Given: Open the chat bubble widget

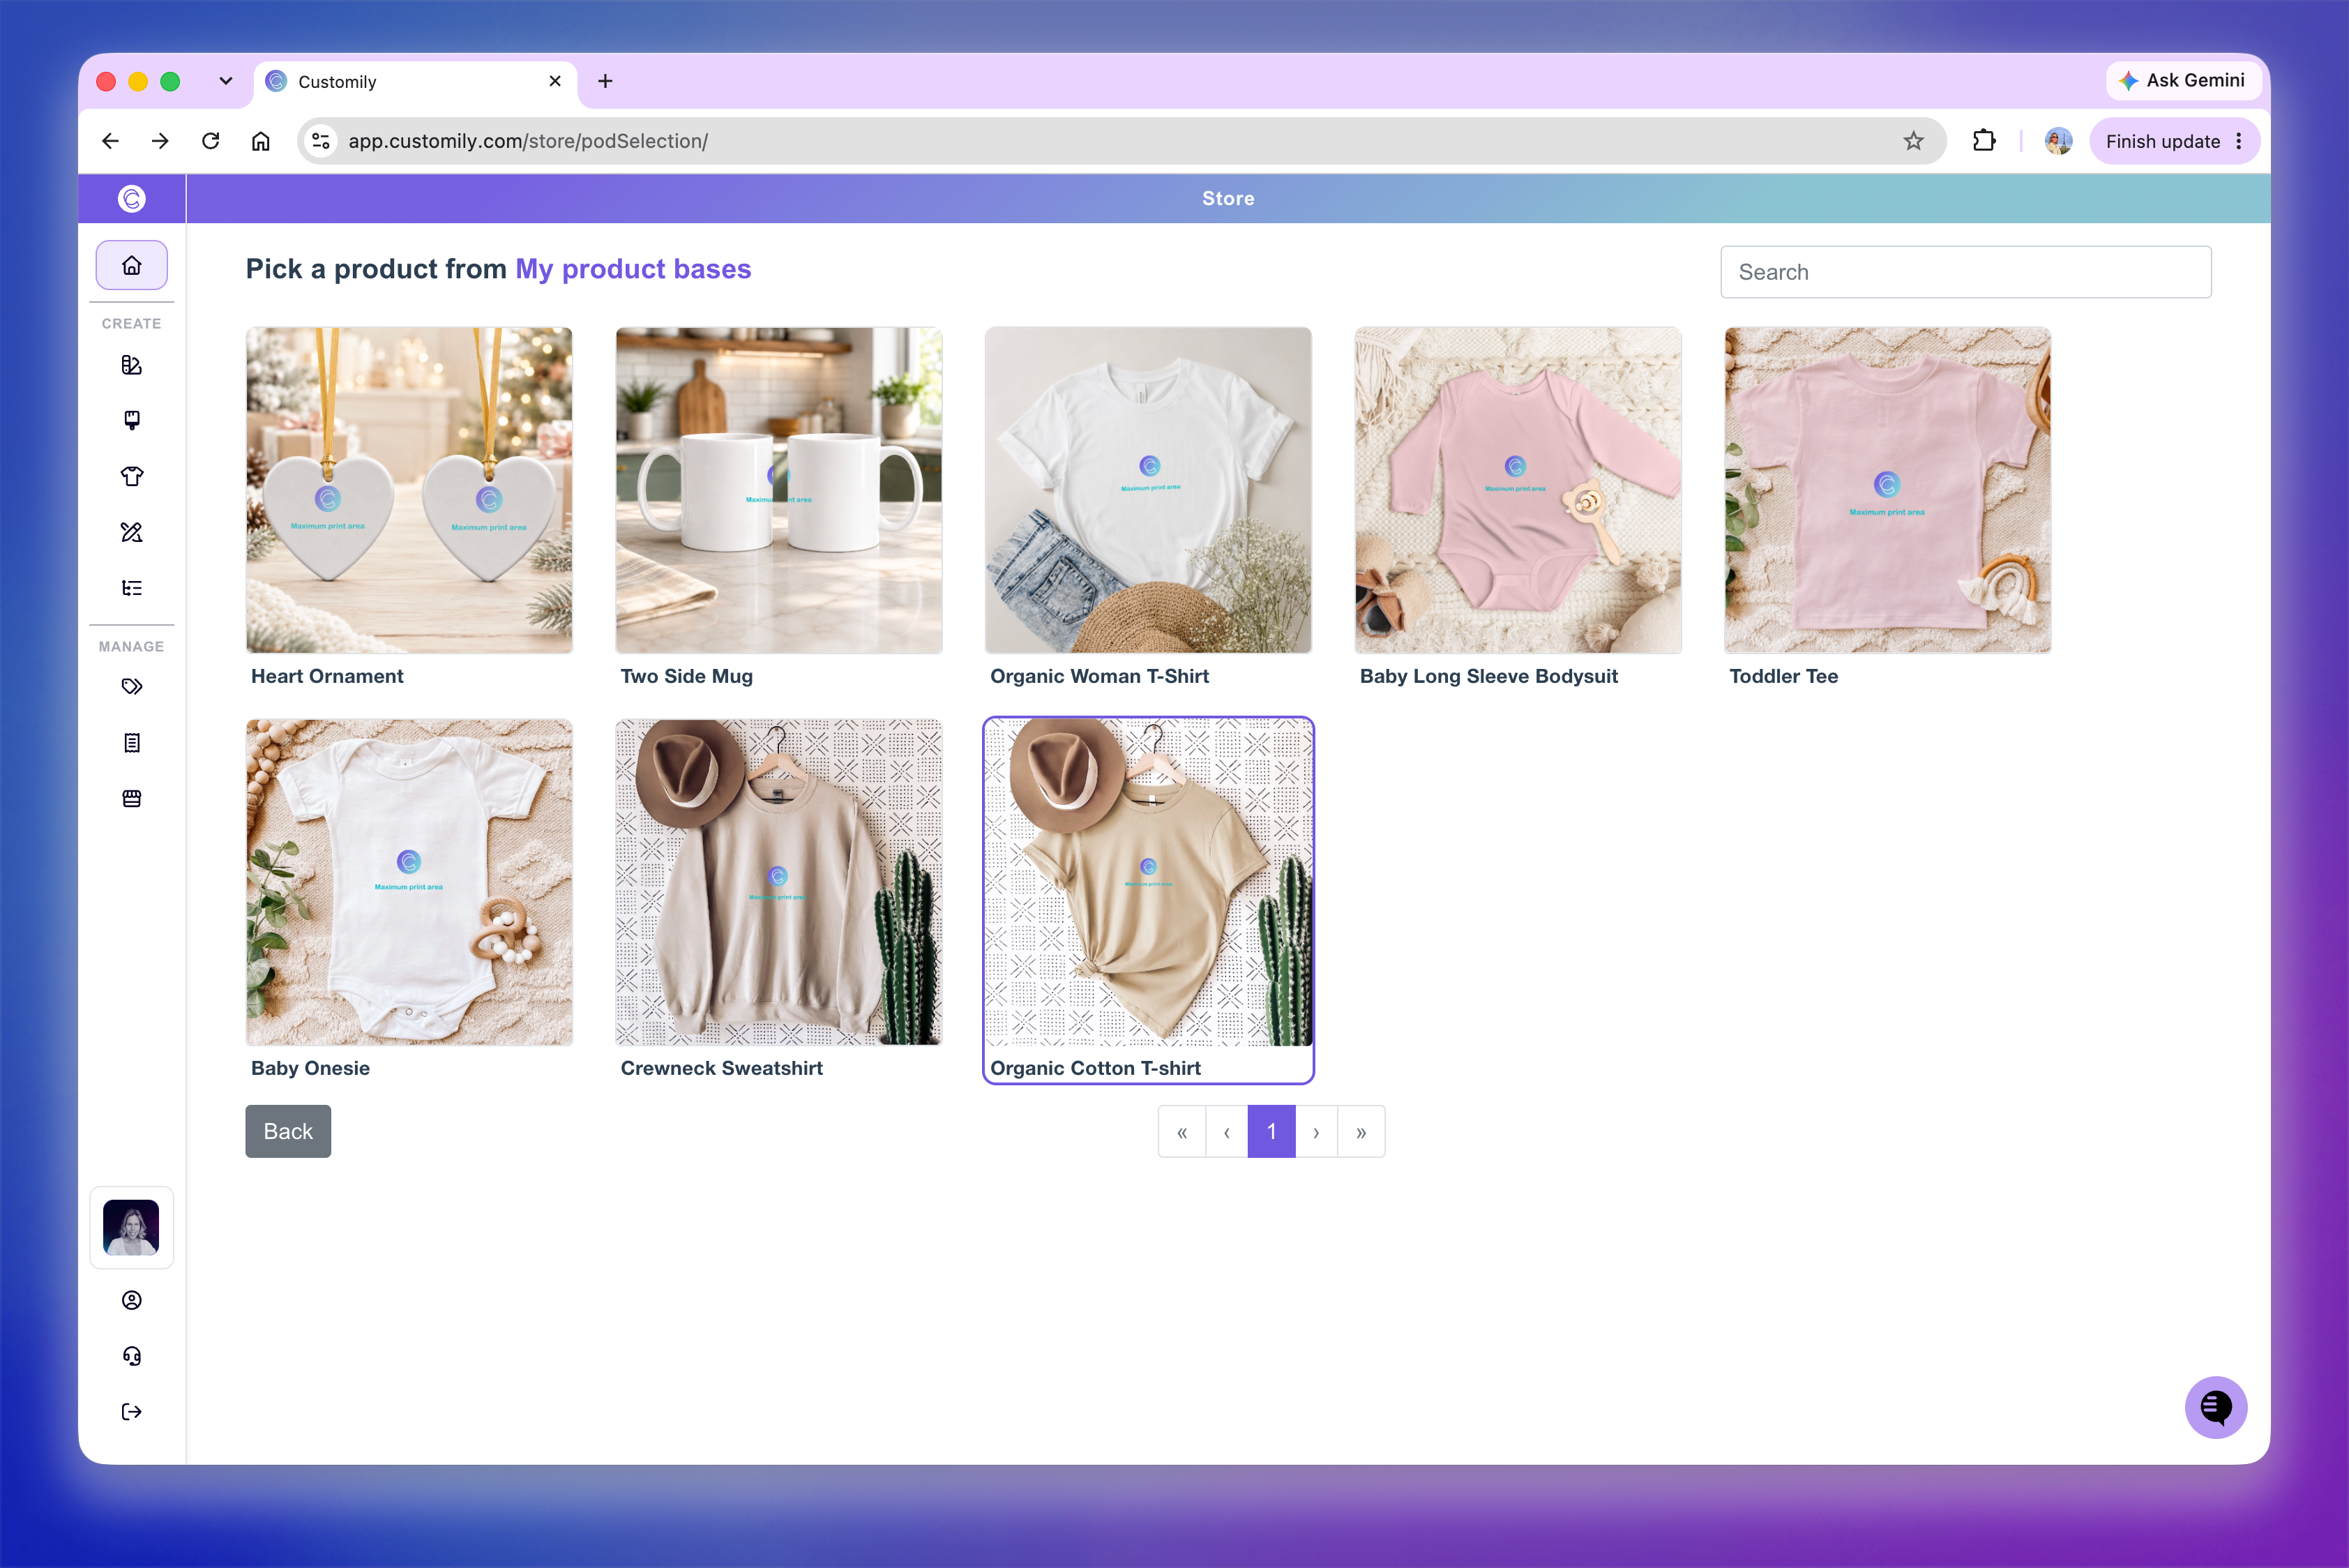Looking at the screenshot, I should [x=2216, y=1407].
